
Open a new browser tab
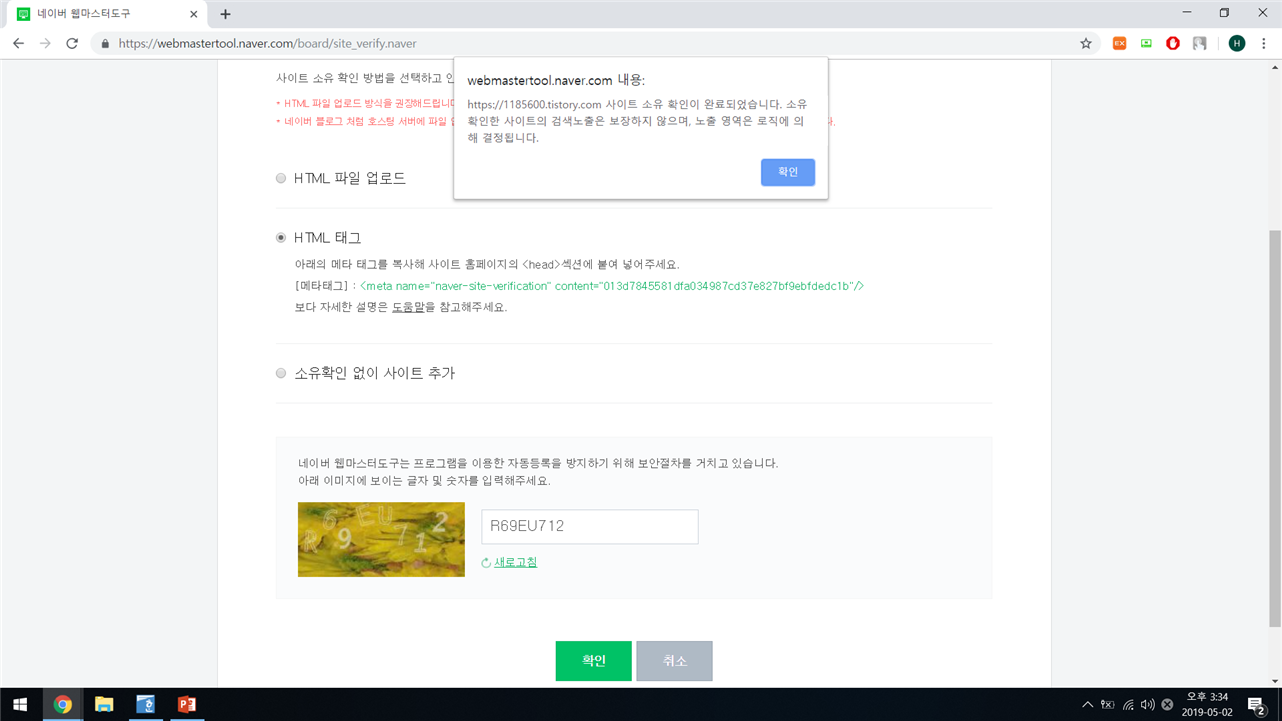click(x=225, y=14)
